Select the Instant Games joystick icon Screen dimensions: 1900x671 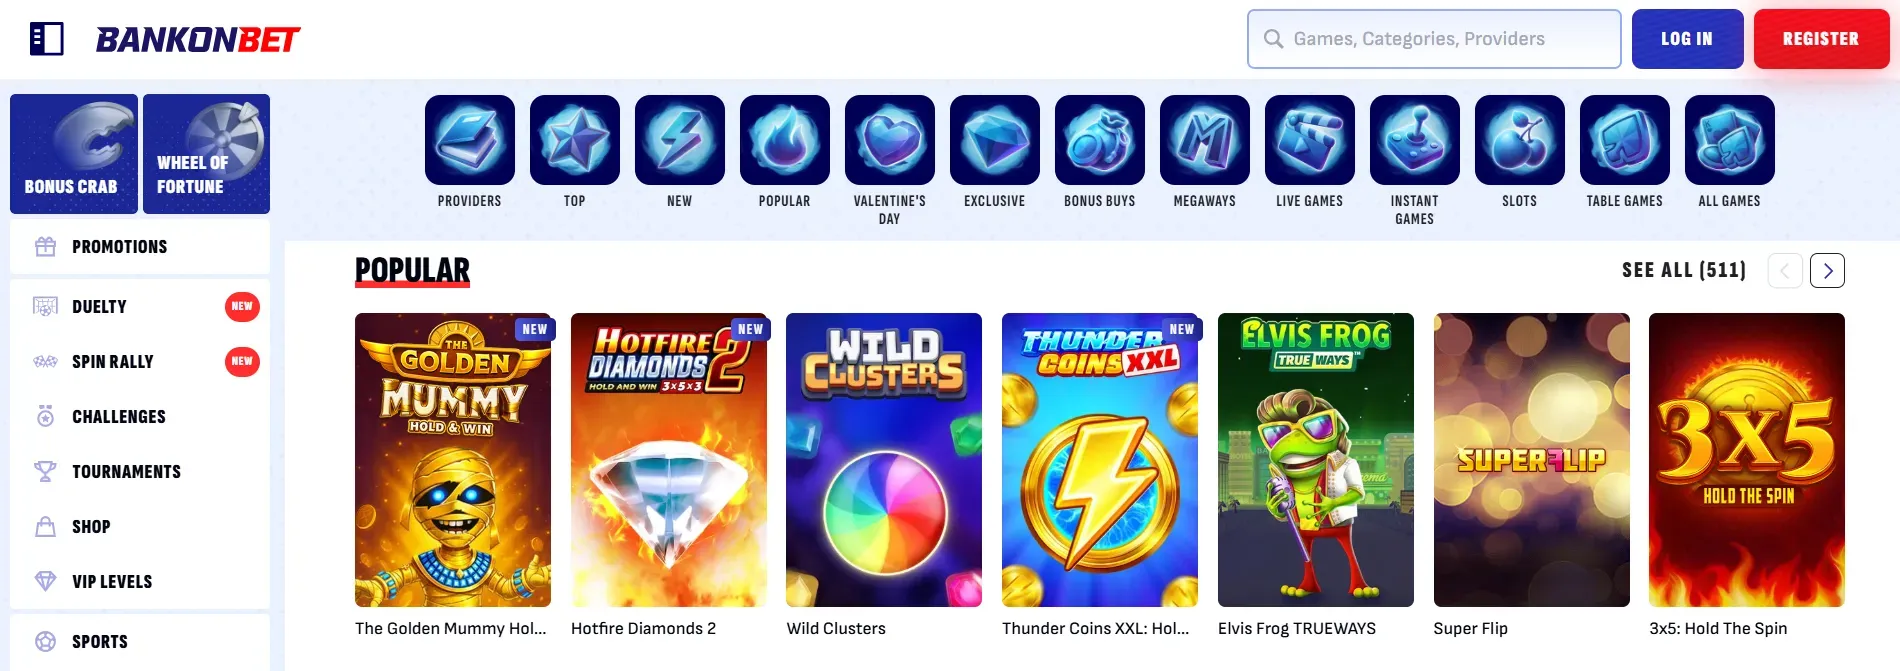pos(1415,140)
